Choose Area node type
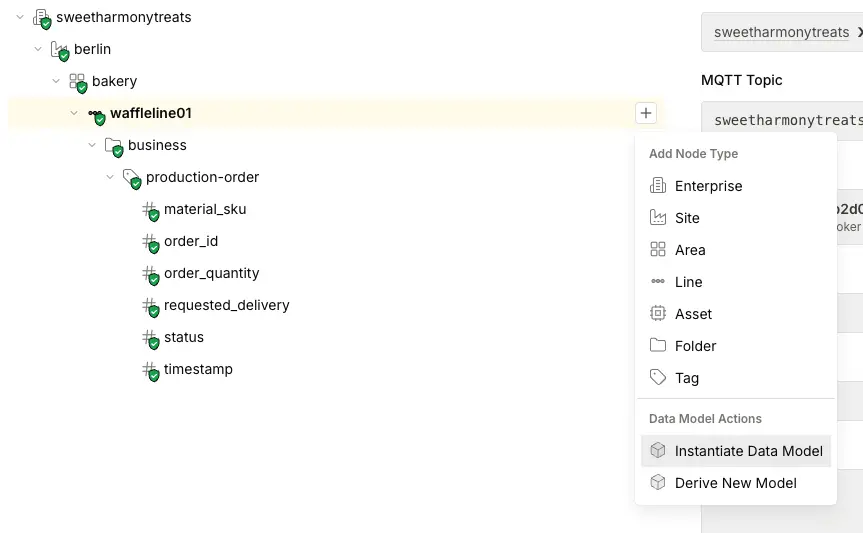This screenshot has height=533, width=863. (x=736, y=250)
